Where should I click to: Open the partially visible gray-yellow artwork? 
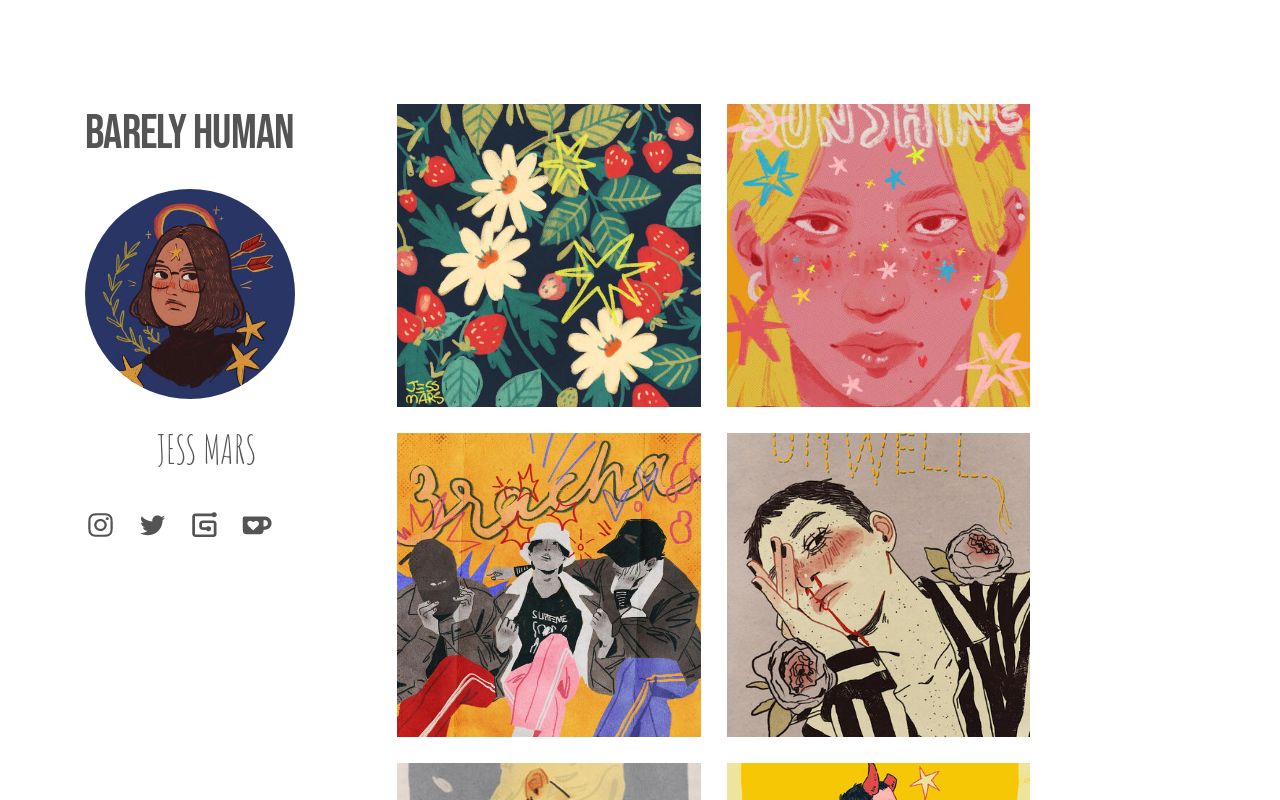[549, 781]
